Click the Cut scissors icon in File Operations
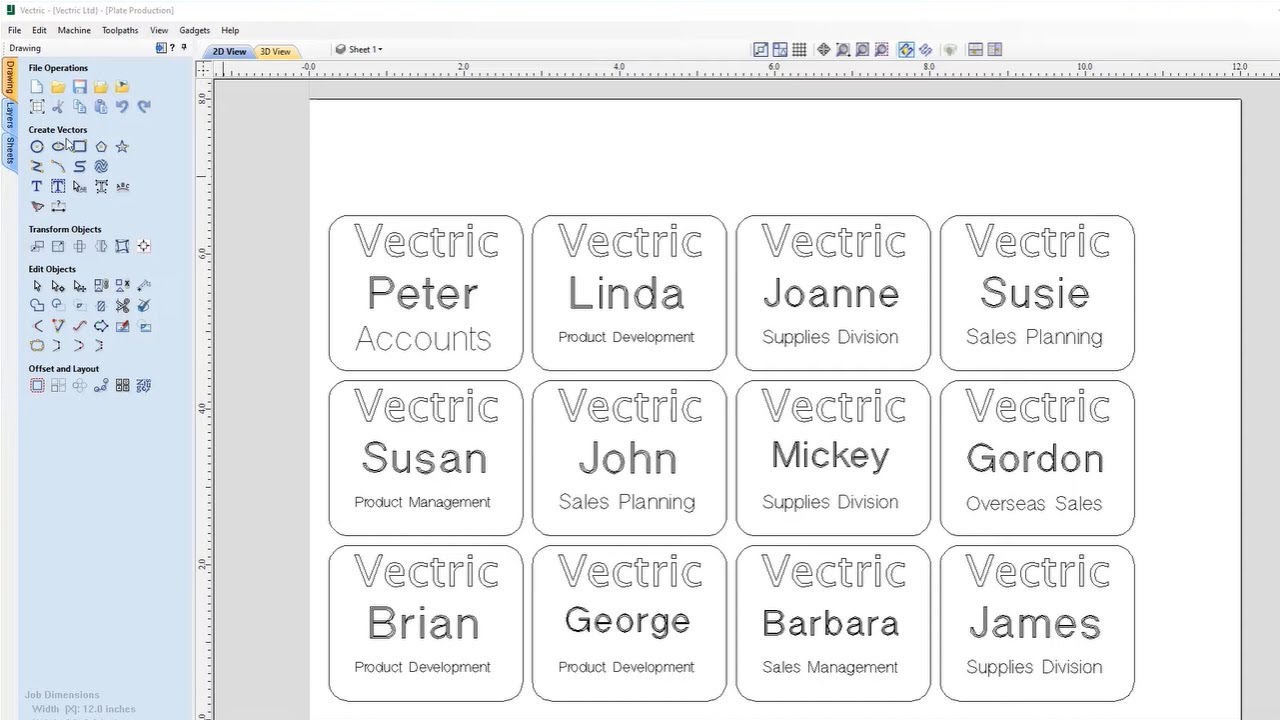The image size is (1280, 720). 58,106
